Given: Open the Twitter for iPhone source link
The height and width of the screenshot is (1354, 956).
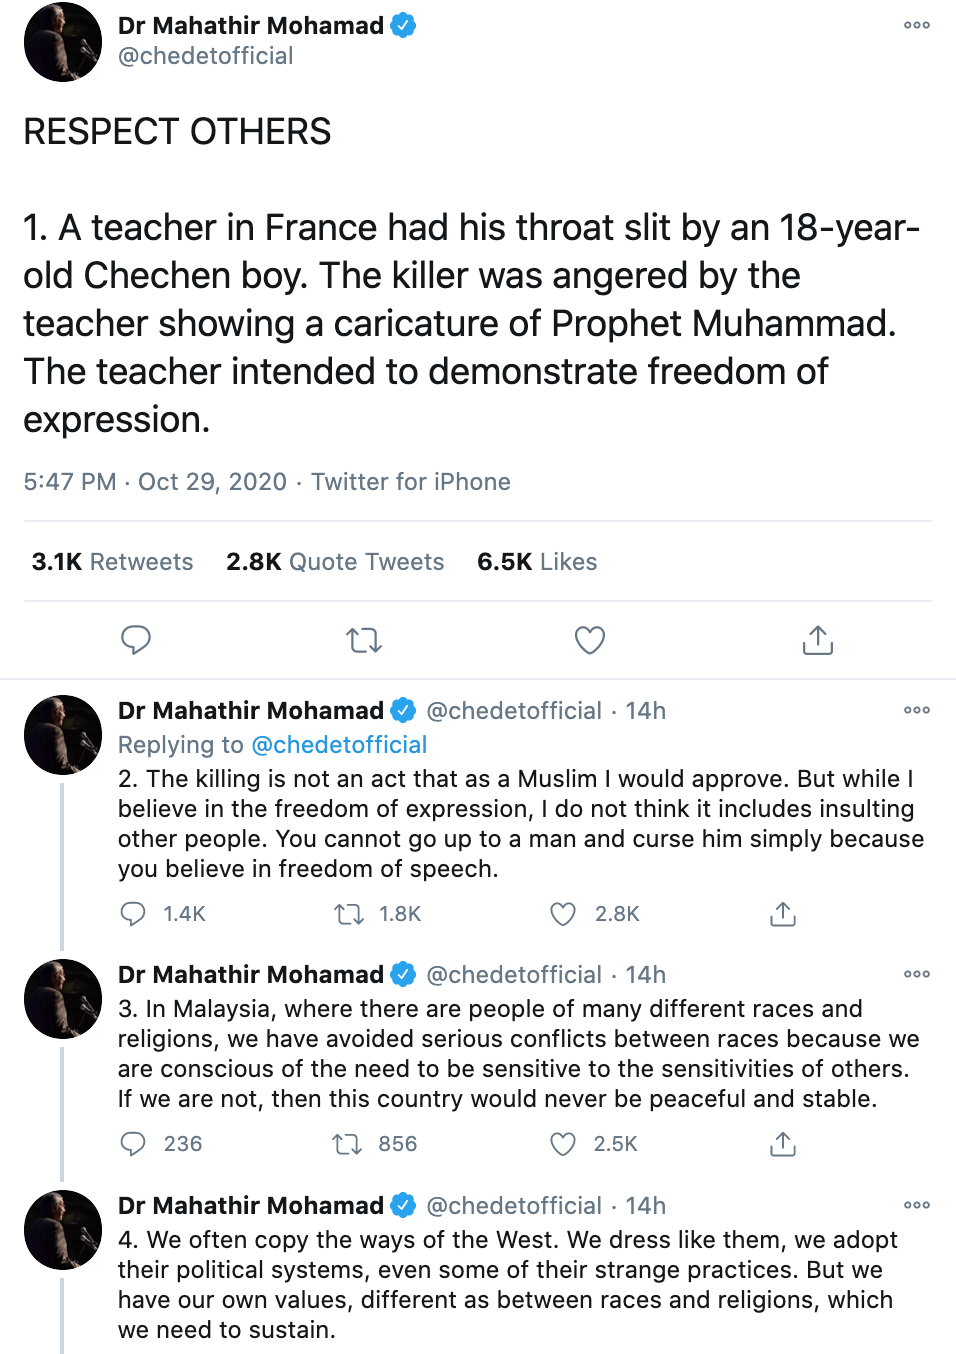Looking at the screenshot, I should click(411, 482).
